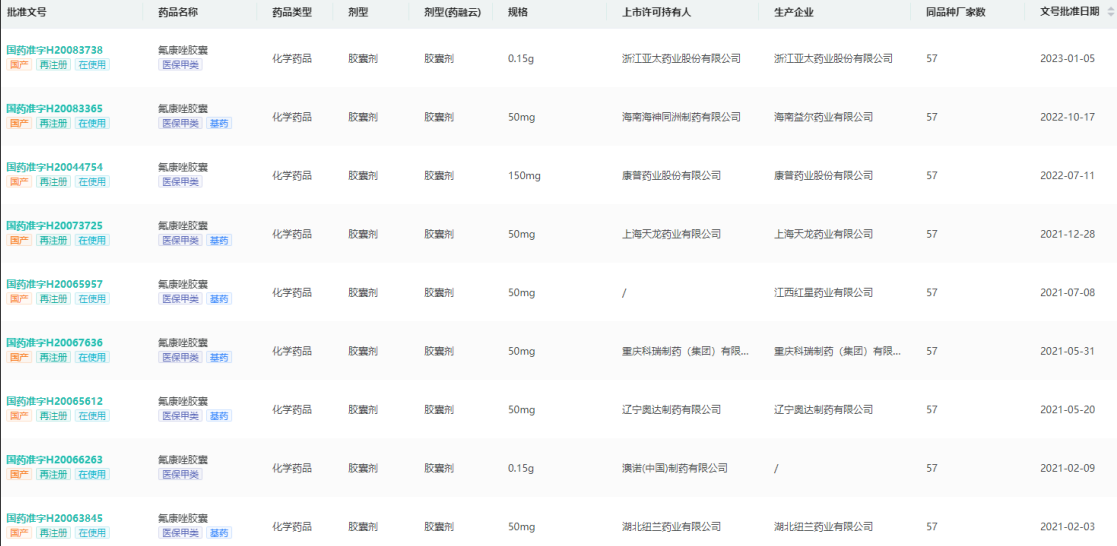Click the 规格 column header
The width and height of the screenshot is (1117, 546).
[x=518, y=12]
